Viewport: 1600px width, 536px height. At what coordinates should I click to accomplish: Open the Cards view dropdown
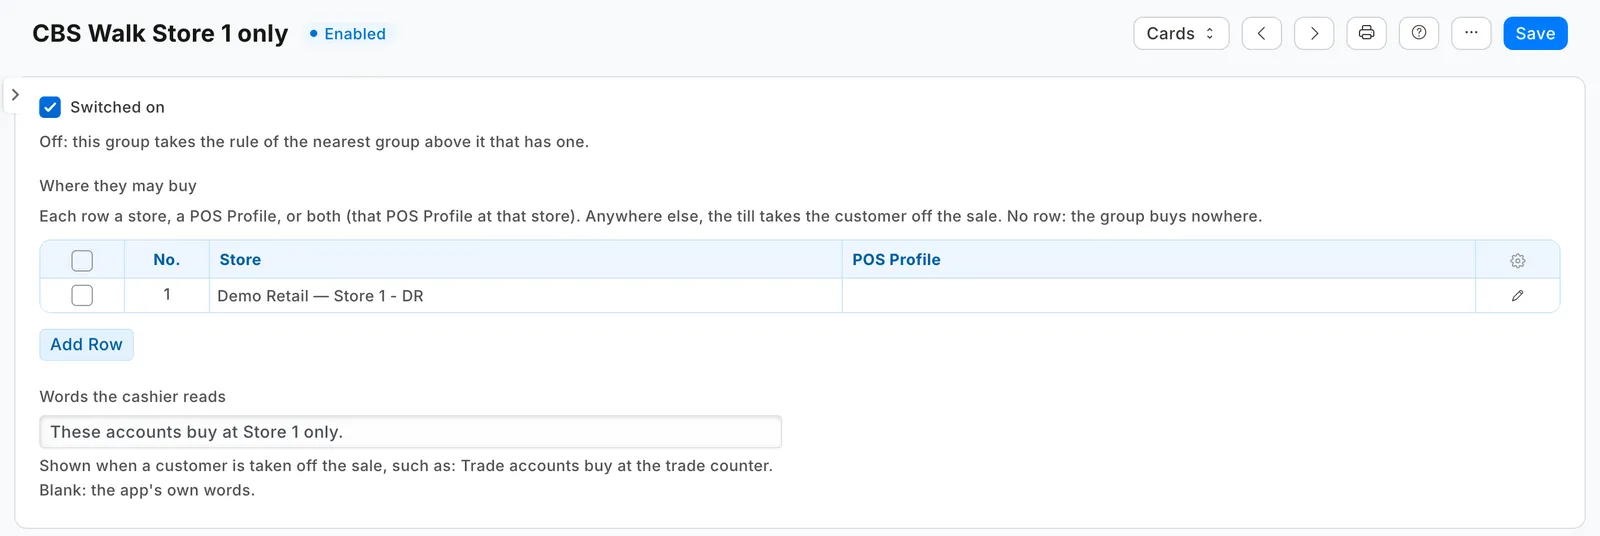point(1181,33)
